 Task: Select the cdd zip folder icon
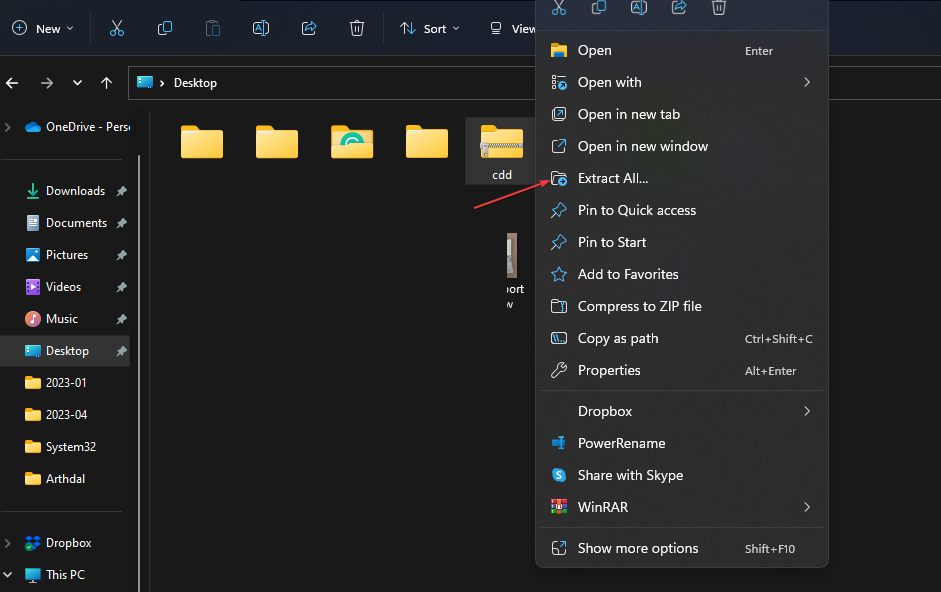point(501,145)
